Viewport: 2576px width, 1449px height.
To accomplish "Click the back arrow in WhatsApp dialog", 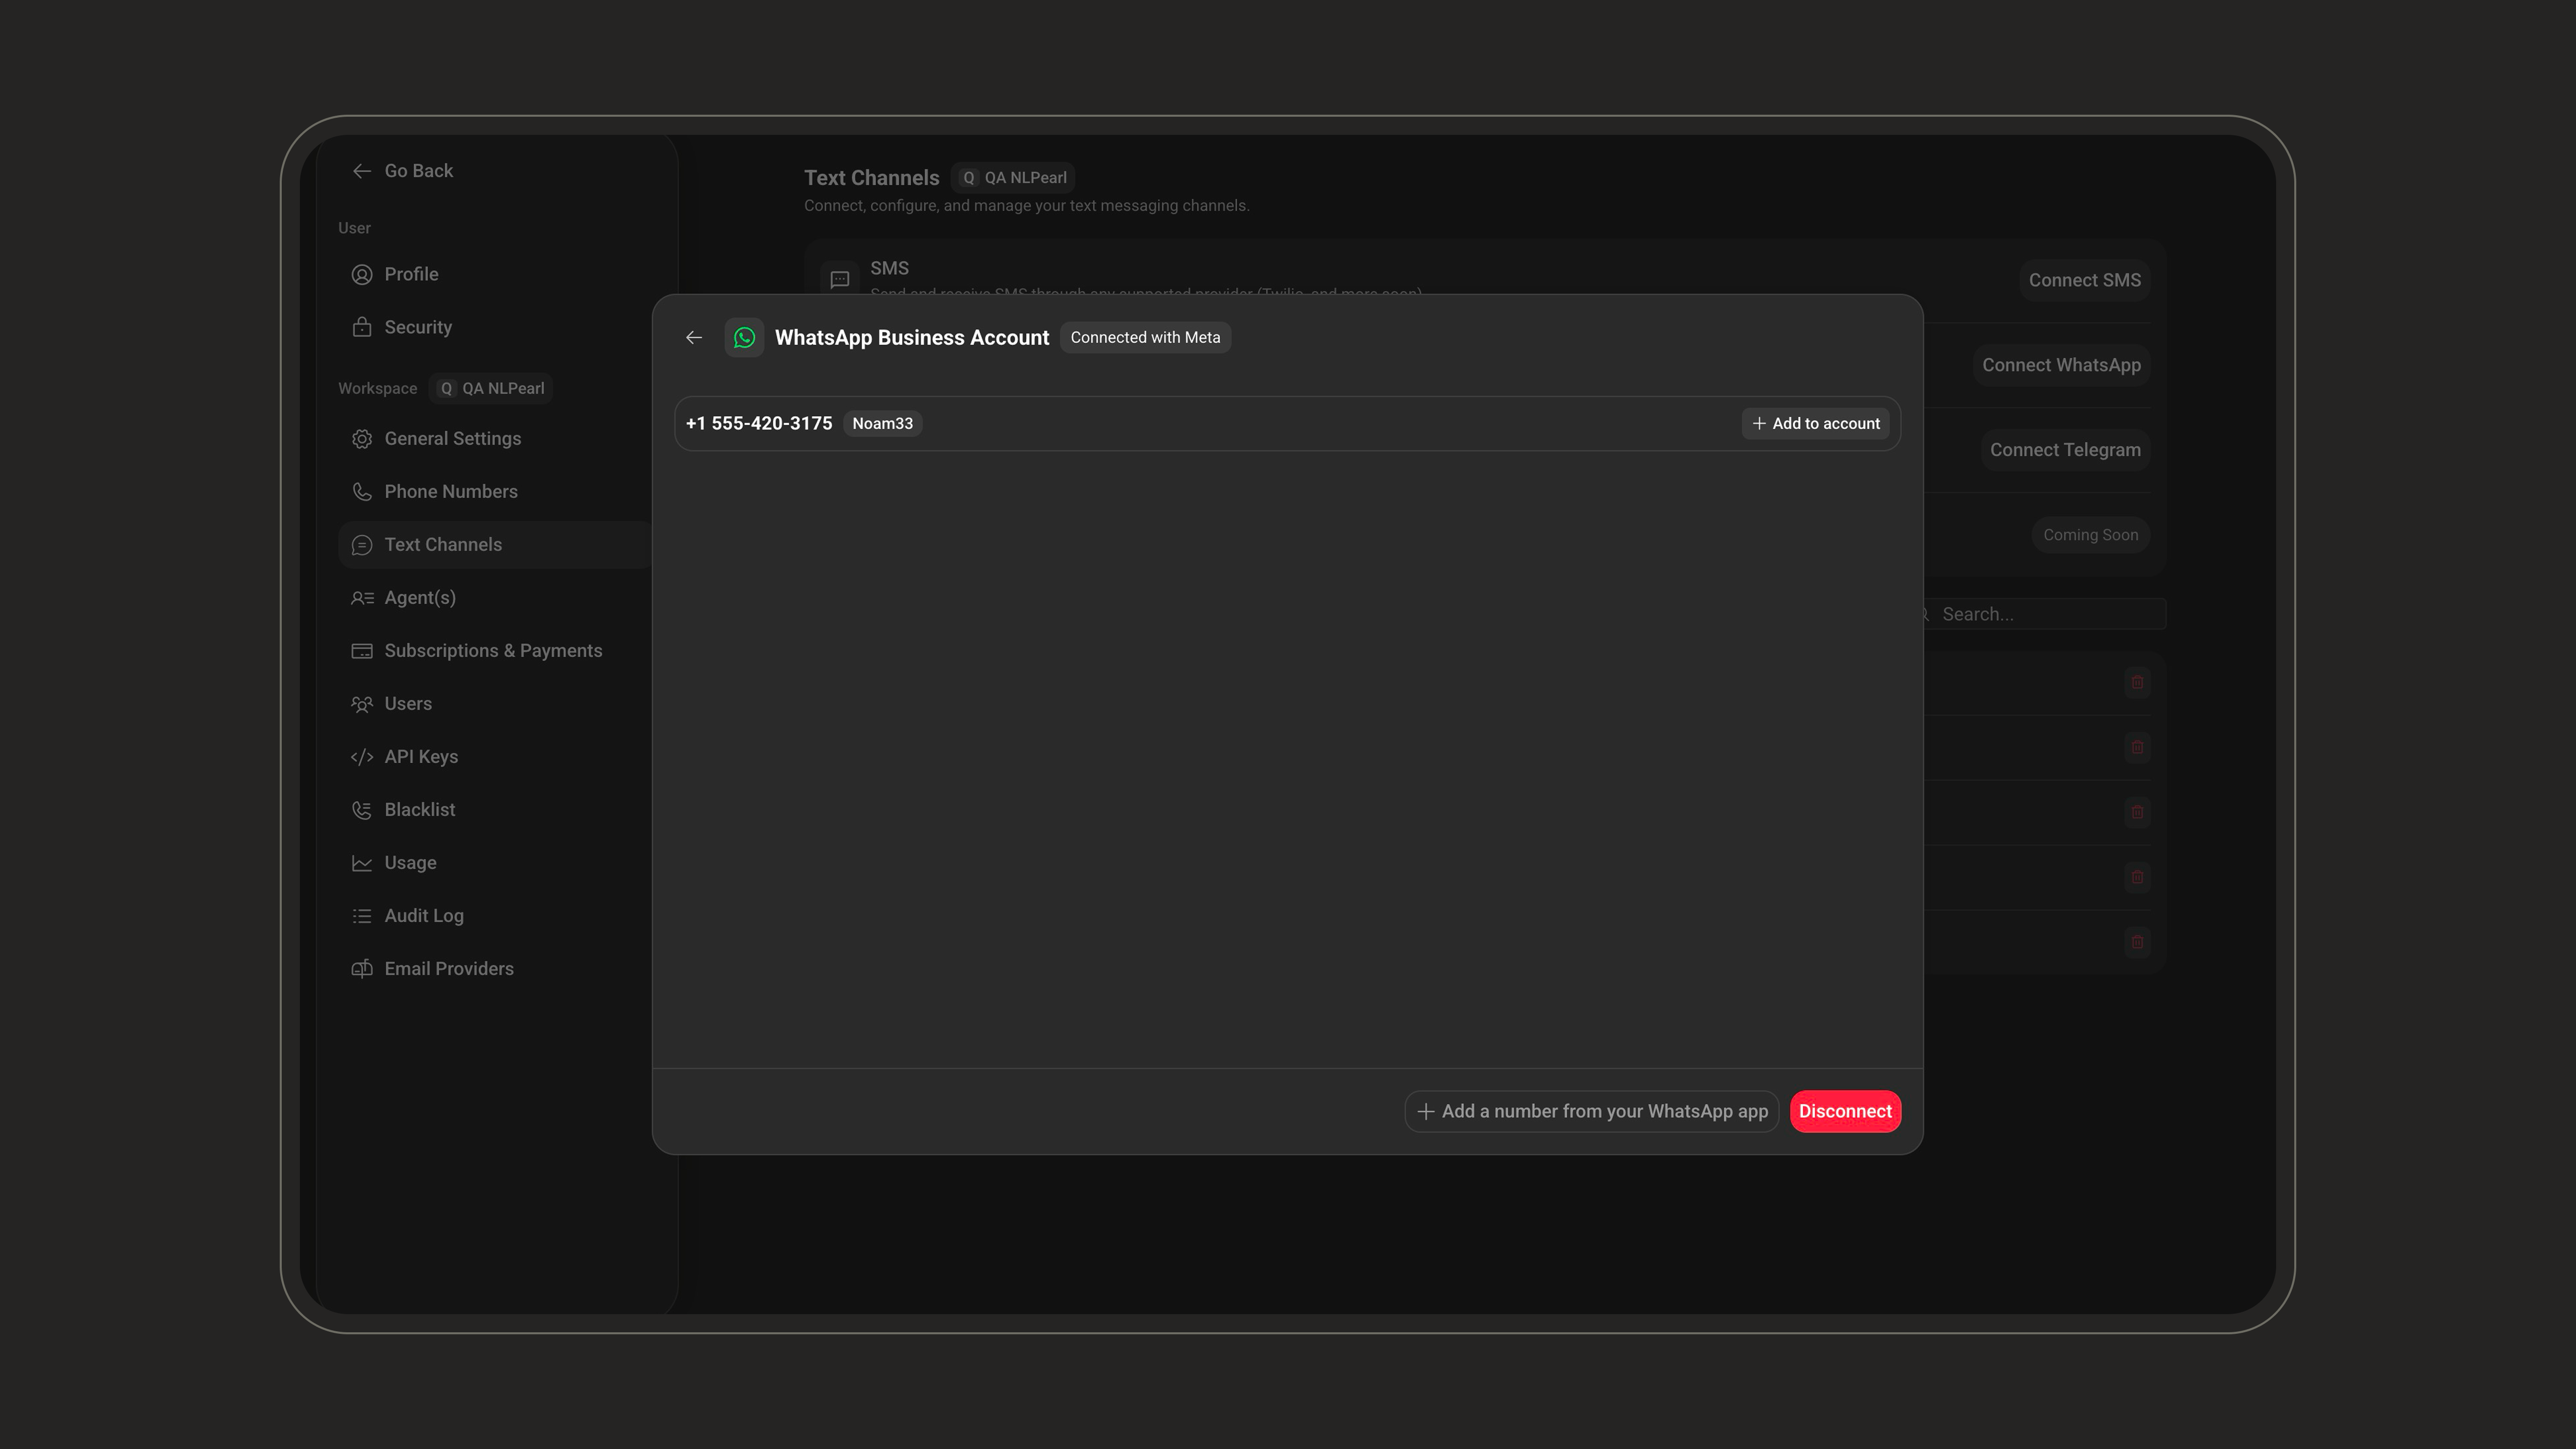I will [x=693, y=338].
